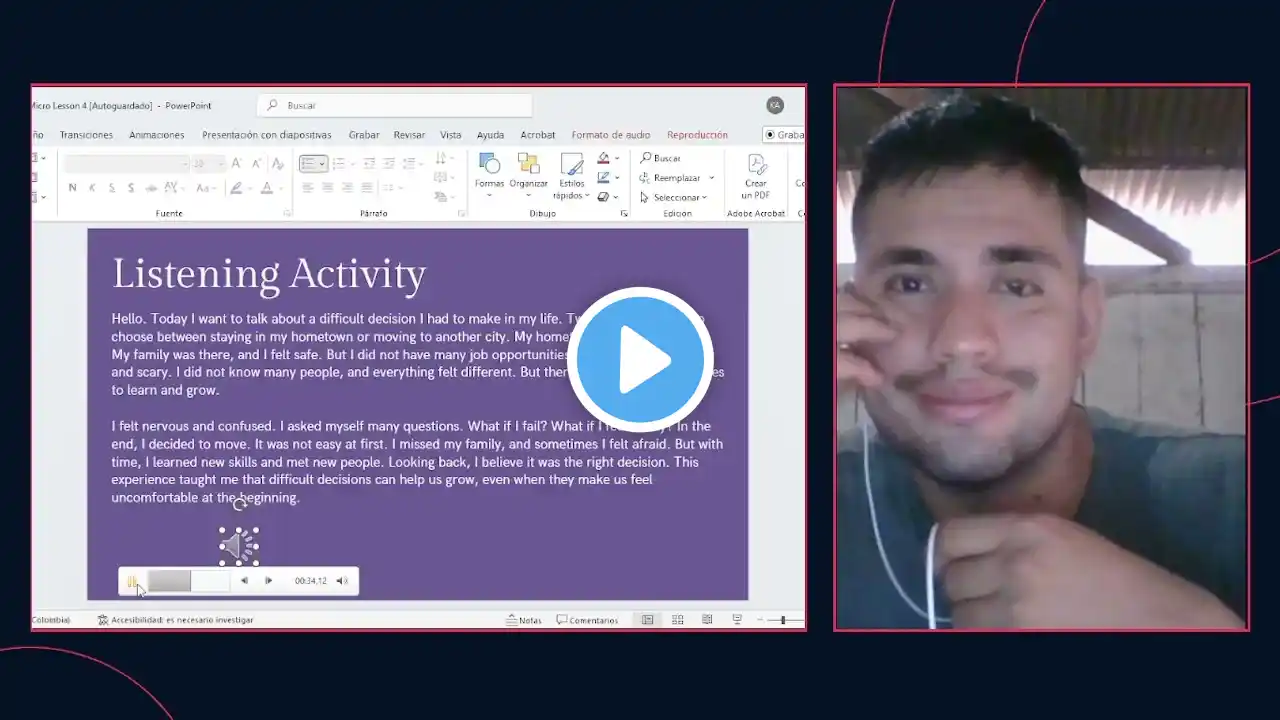Click Crear un PDF button
The width and height of the screenshot is (1280, 720).
point(755,176)
